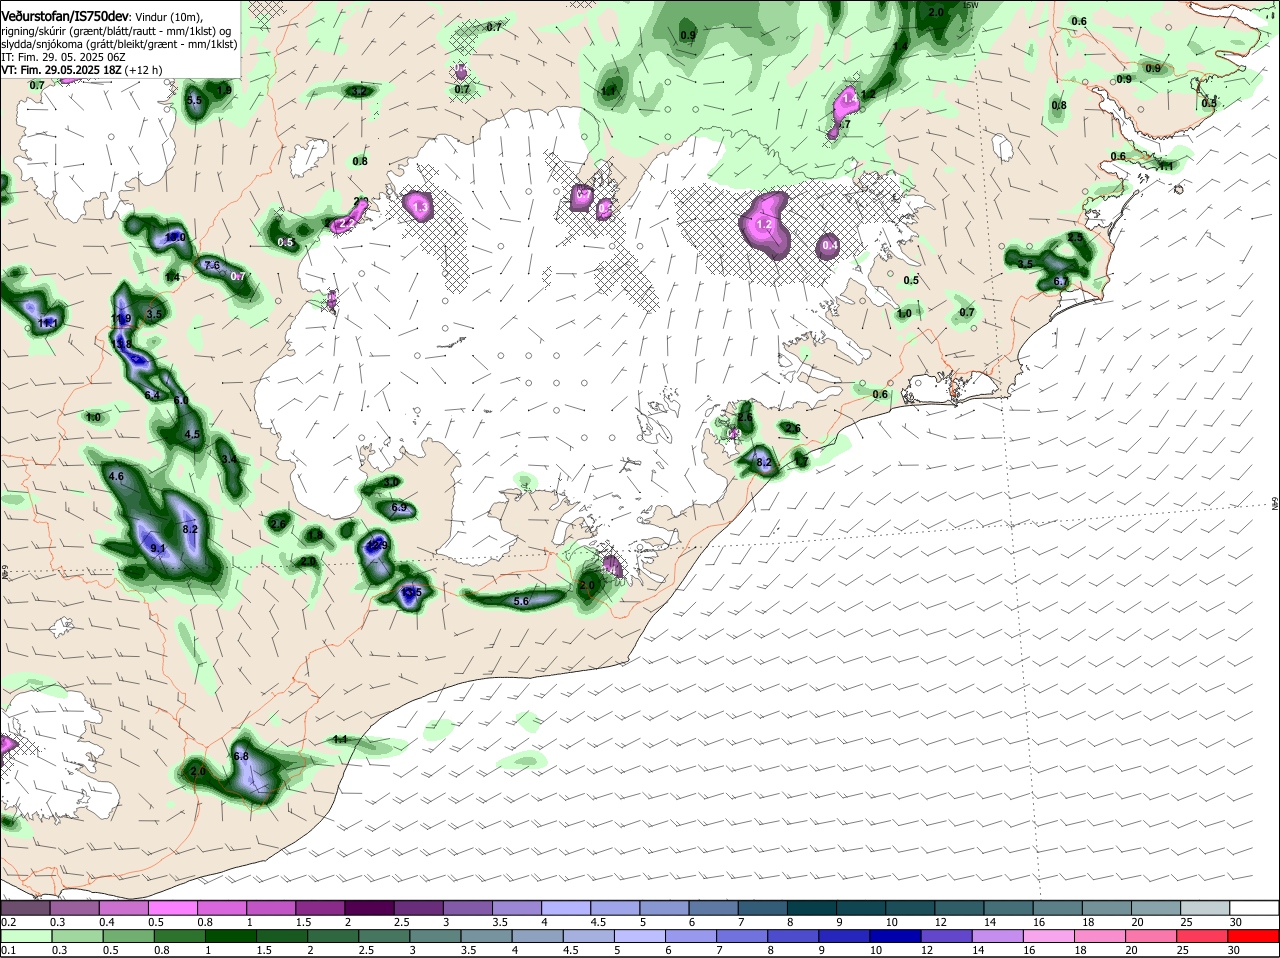The image size is (1280, 958).
Task: Select the lavender swatch between 4 and 4.5, upper legend
Action: coord(566,908)
